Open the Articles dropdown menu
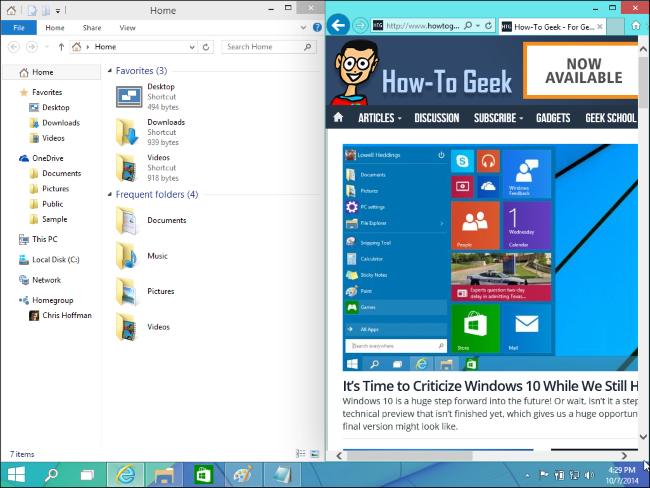 380,118
